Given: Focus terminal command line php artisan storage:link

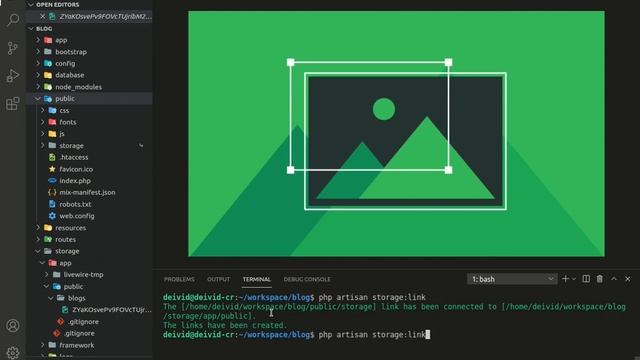Looking at the screenshot, I should [372, 335].
